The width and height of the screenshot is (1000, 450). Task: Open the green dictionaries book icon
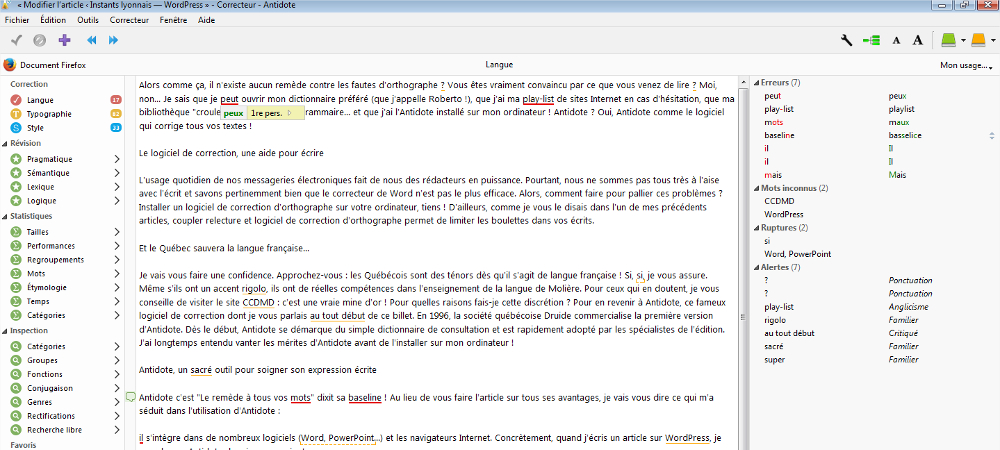[x=949, y=40]
